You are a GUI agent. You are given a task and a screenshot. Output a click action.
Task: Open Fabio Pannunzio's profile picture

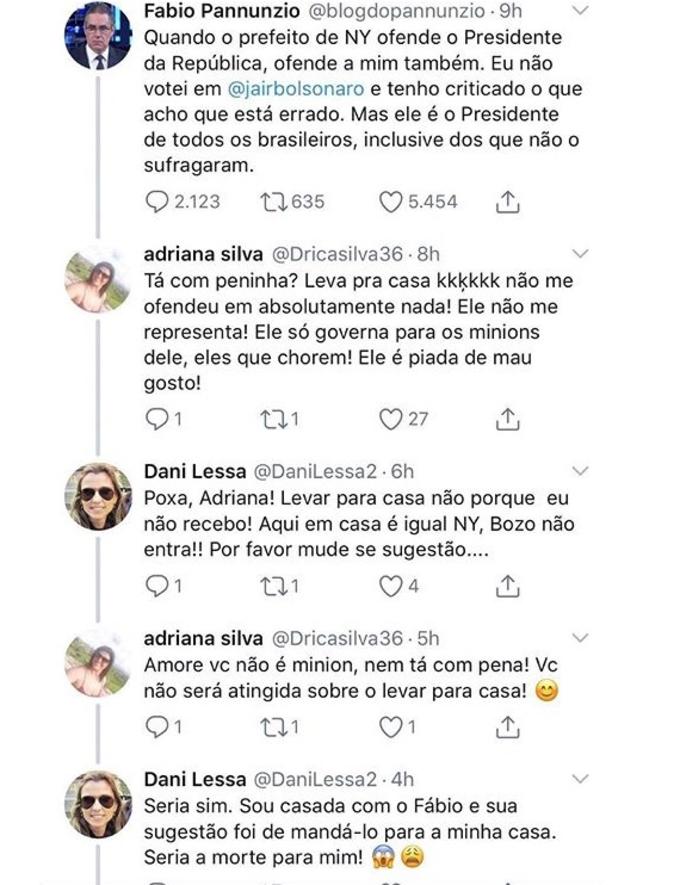(x=97, y=35)
